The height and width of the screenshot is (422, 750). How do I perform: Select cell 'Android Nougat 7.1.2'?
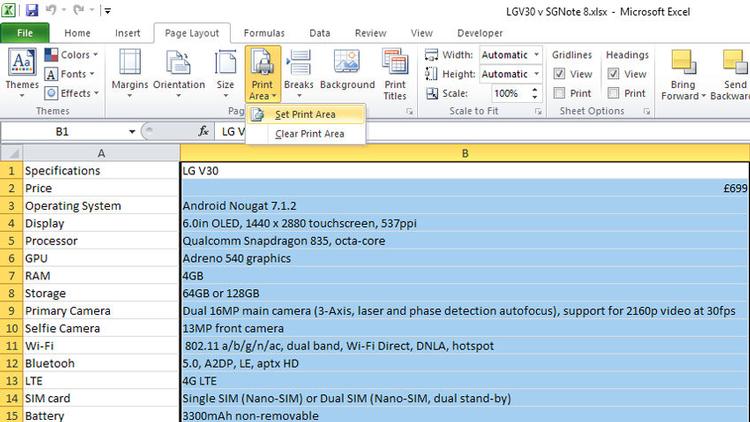[x=464, y=206]
